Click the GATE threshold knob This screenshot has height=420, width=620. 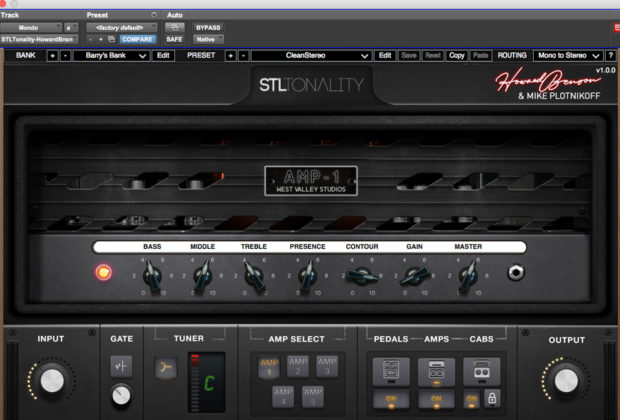click(121, 395)
